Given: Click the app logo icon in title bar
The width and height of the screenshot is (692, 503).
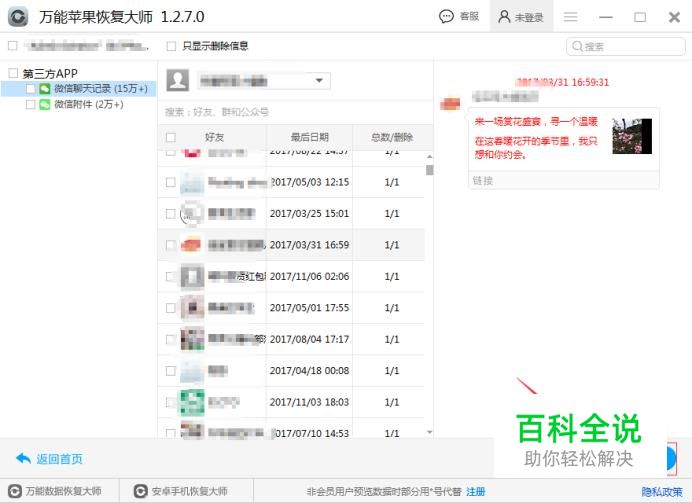Looking at the screenshot, I should (18, 17).
